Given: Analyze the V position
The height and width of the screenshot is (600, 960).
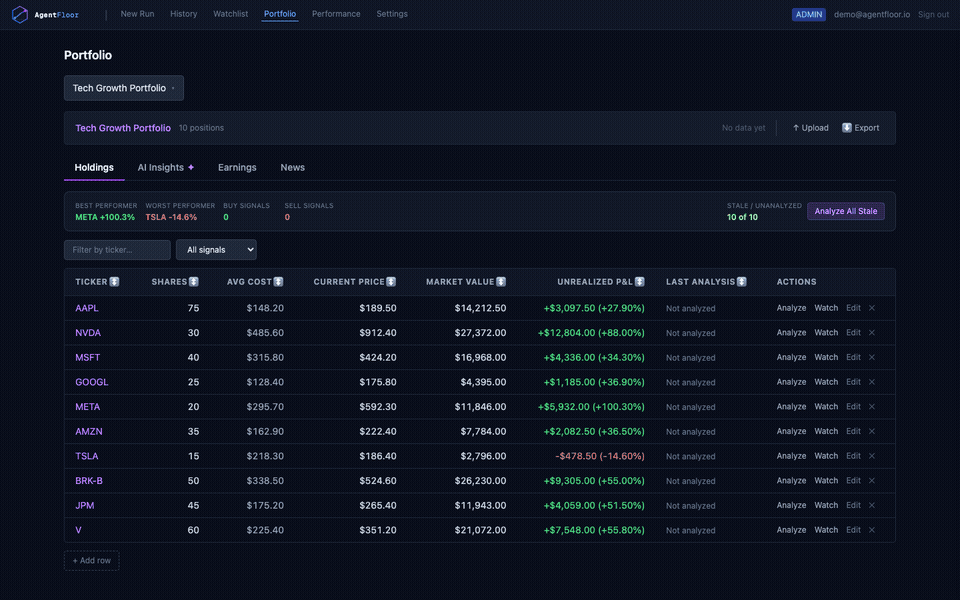Looking at the screenshot, I should (791, 530).
